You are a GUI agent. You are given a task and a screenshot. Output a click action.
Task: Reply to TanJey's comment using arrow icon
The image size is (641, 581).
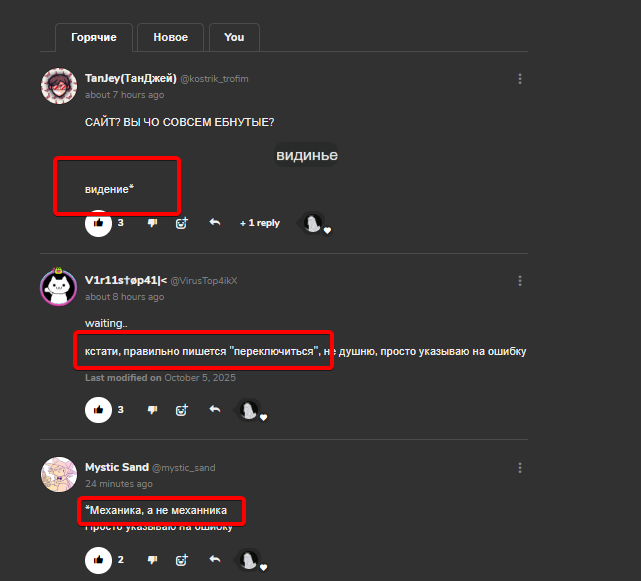(215, 222)
